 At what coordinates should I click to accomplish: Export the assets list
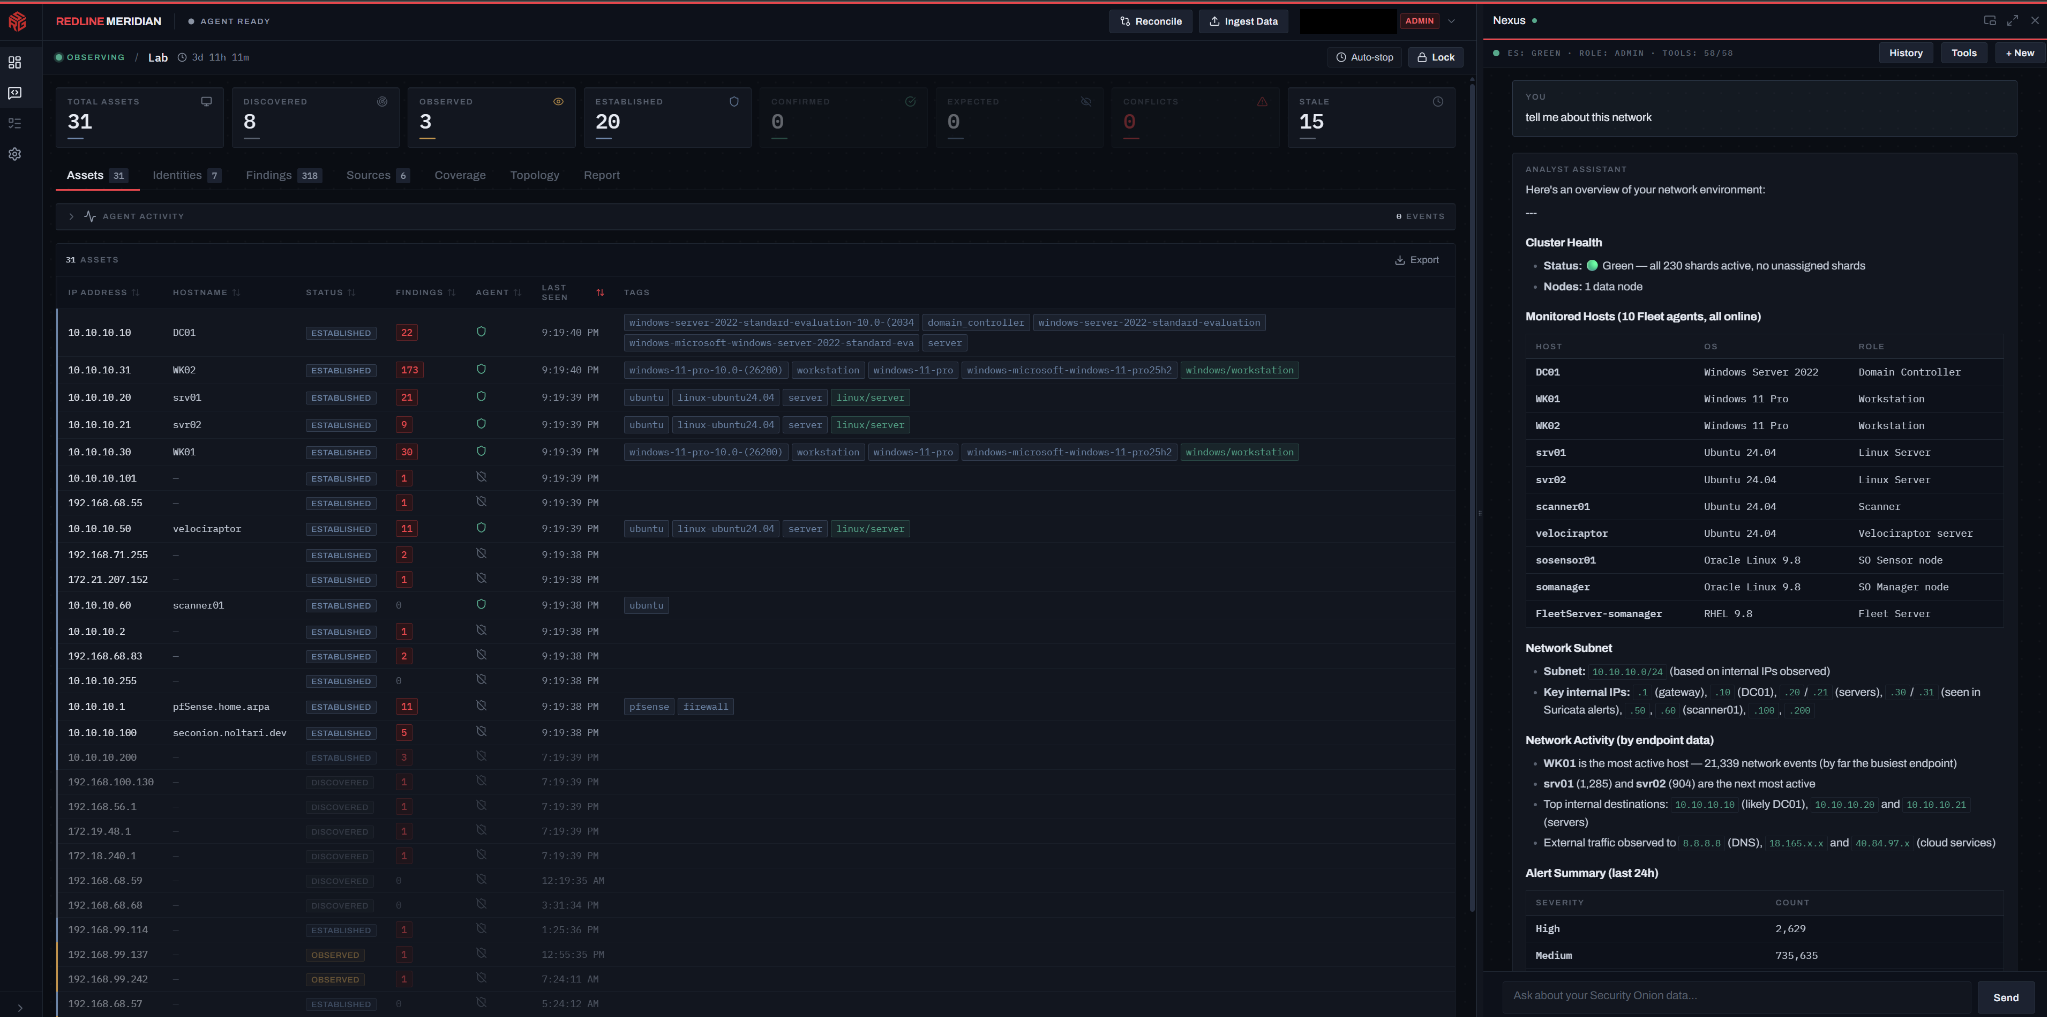coord(1417,260)
